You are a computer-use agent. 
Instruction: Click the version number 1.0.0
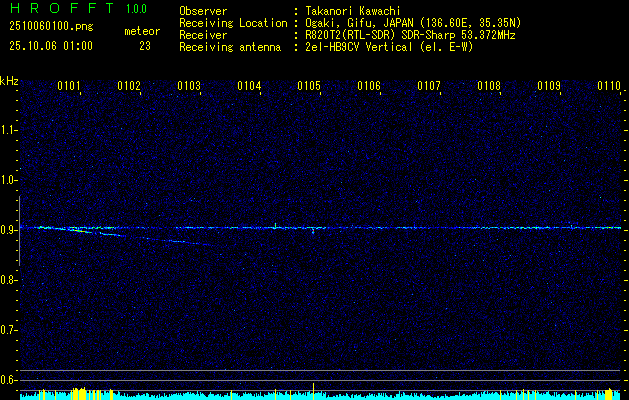point(136,10)
